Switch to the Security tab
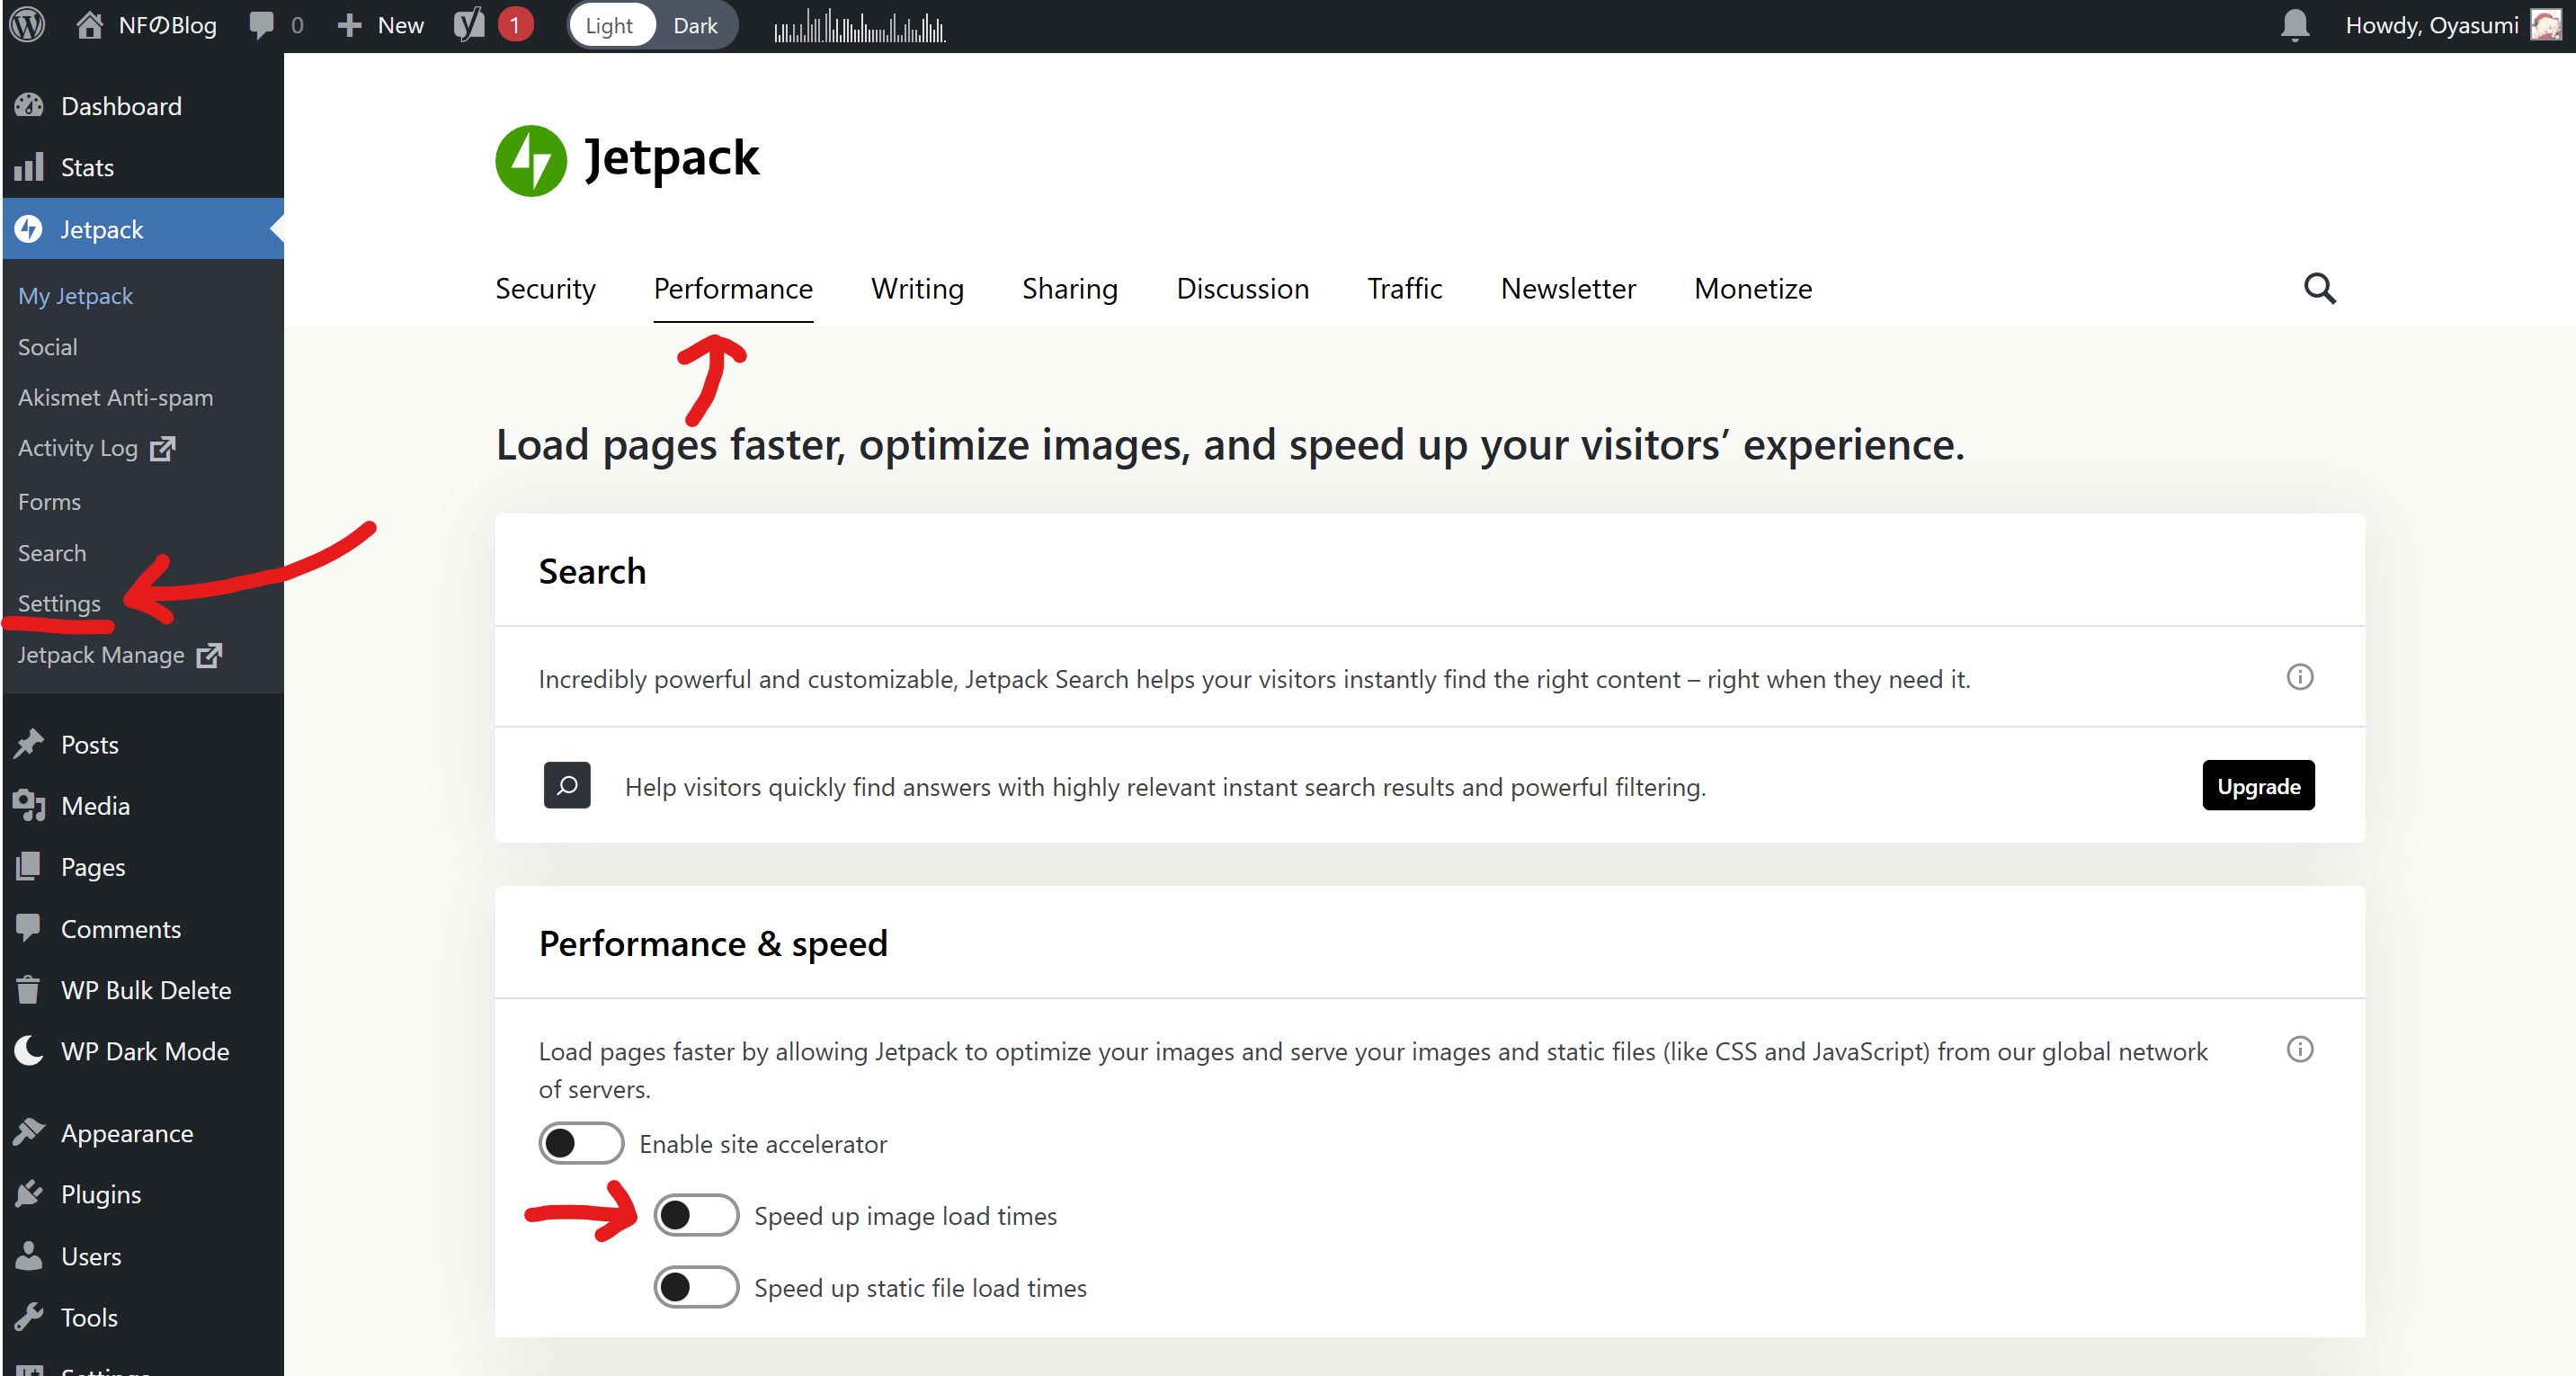The width and height of the screenshot is (2576, 1376). [x=545, y=289]
